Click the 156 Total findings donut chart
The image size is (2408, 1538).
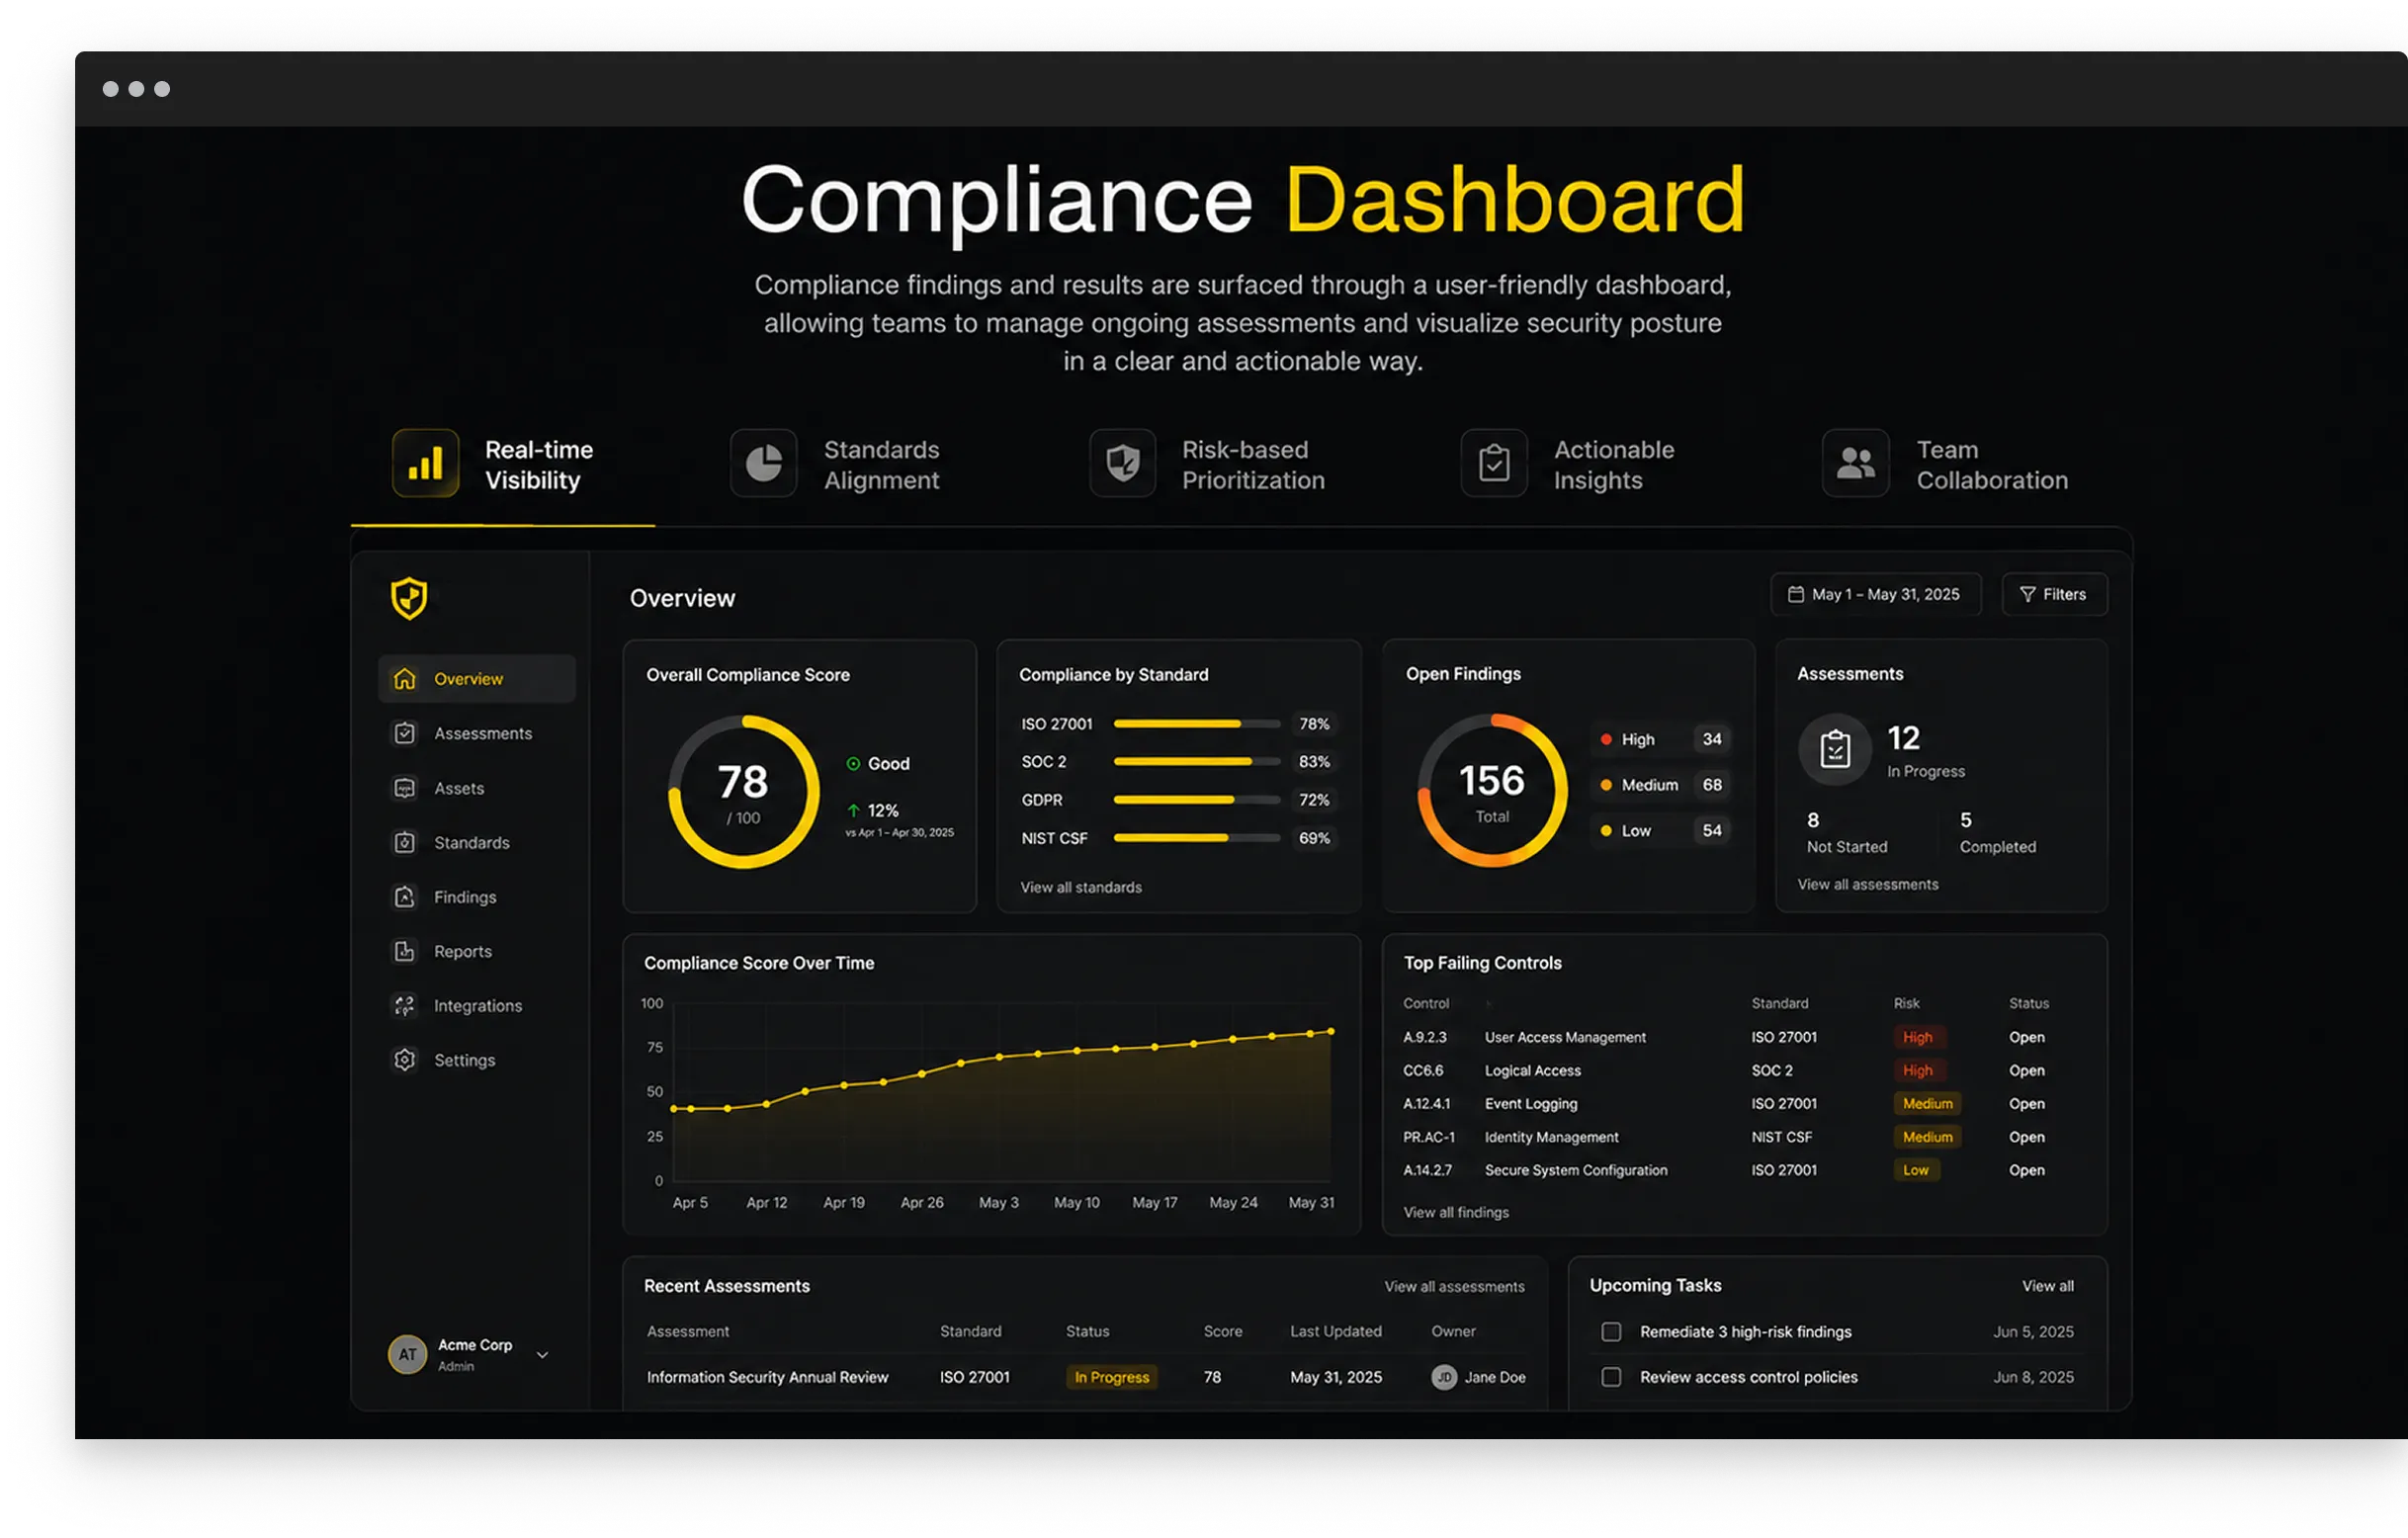coord(1492,790)
